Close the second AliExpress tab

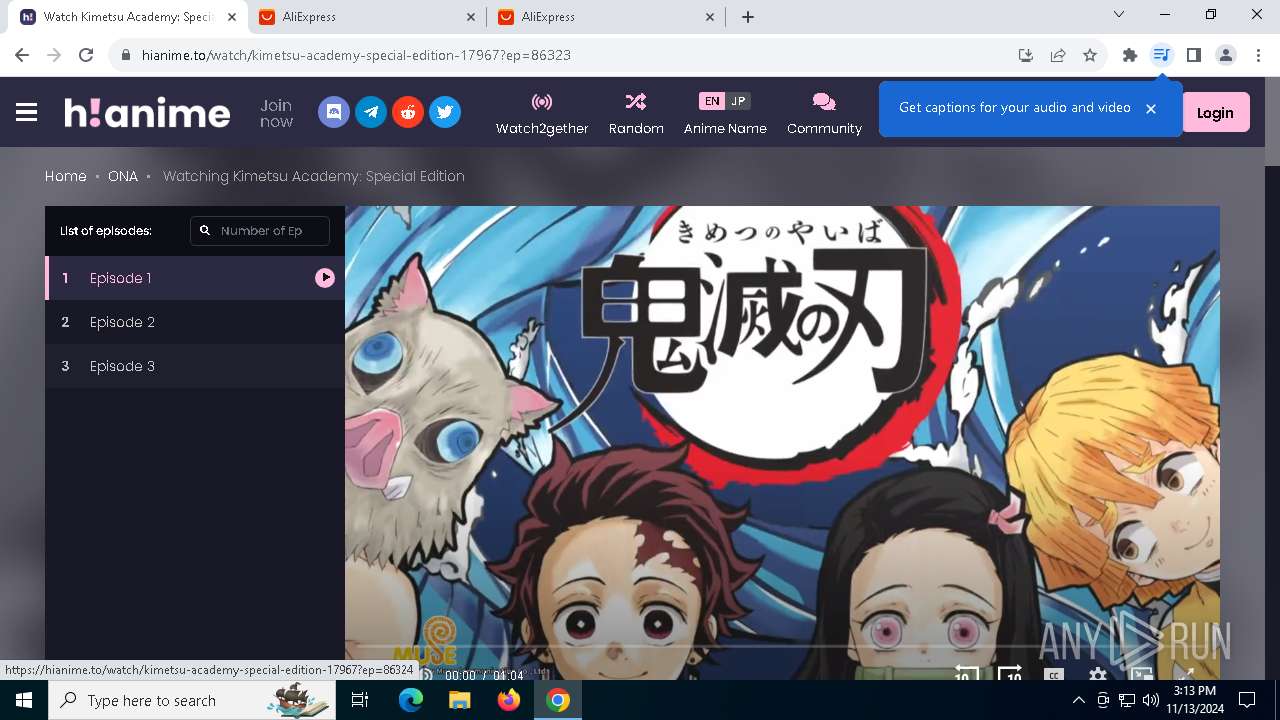pyautogui.click(x=711, y=17)
